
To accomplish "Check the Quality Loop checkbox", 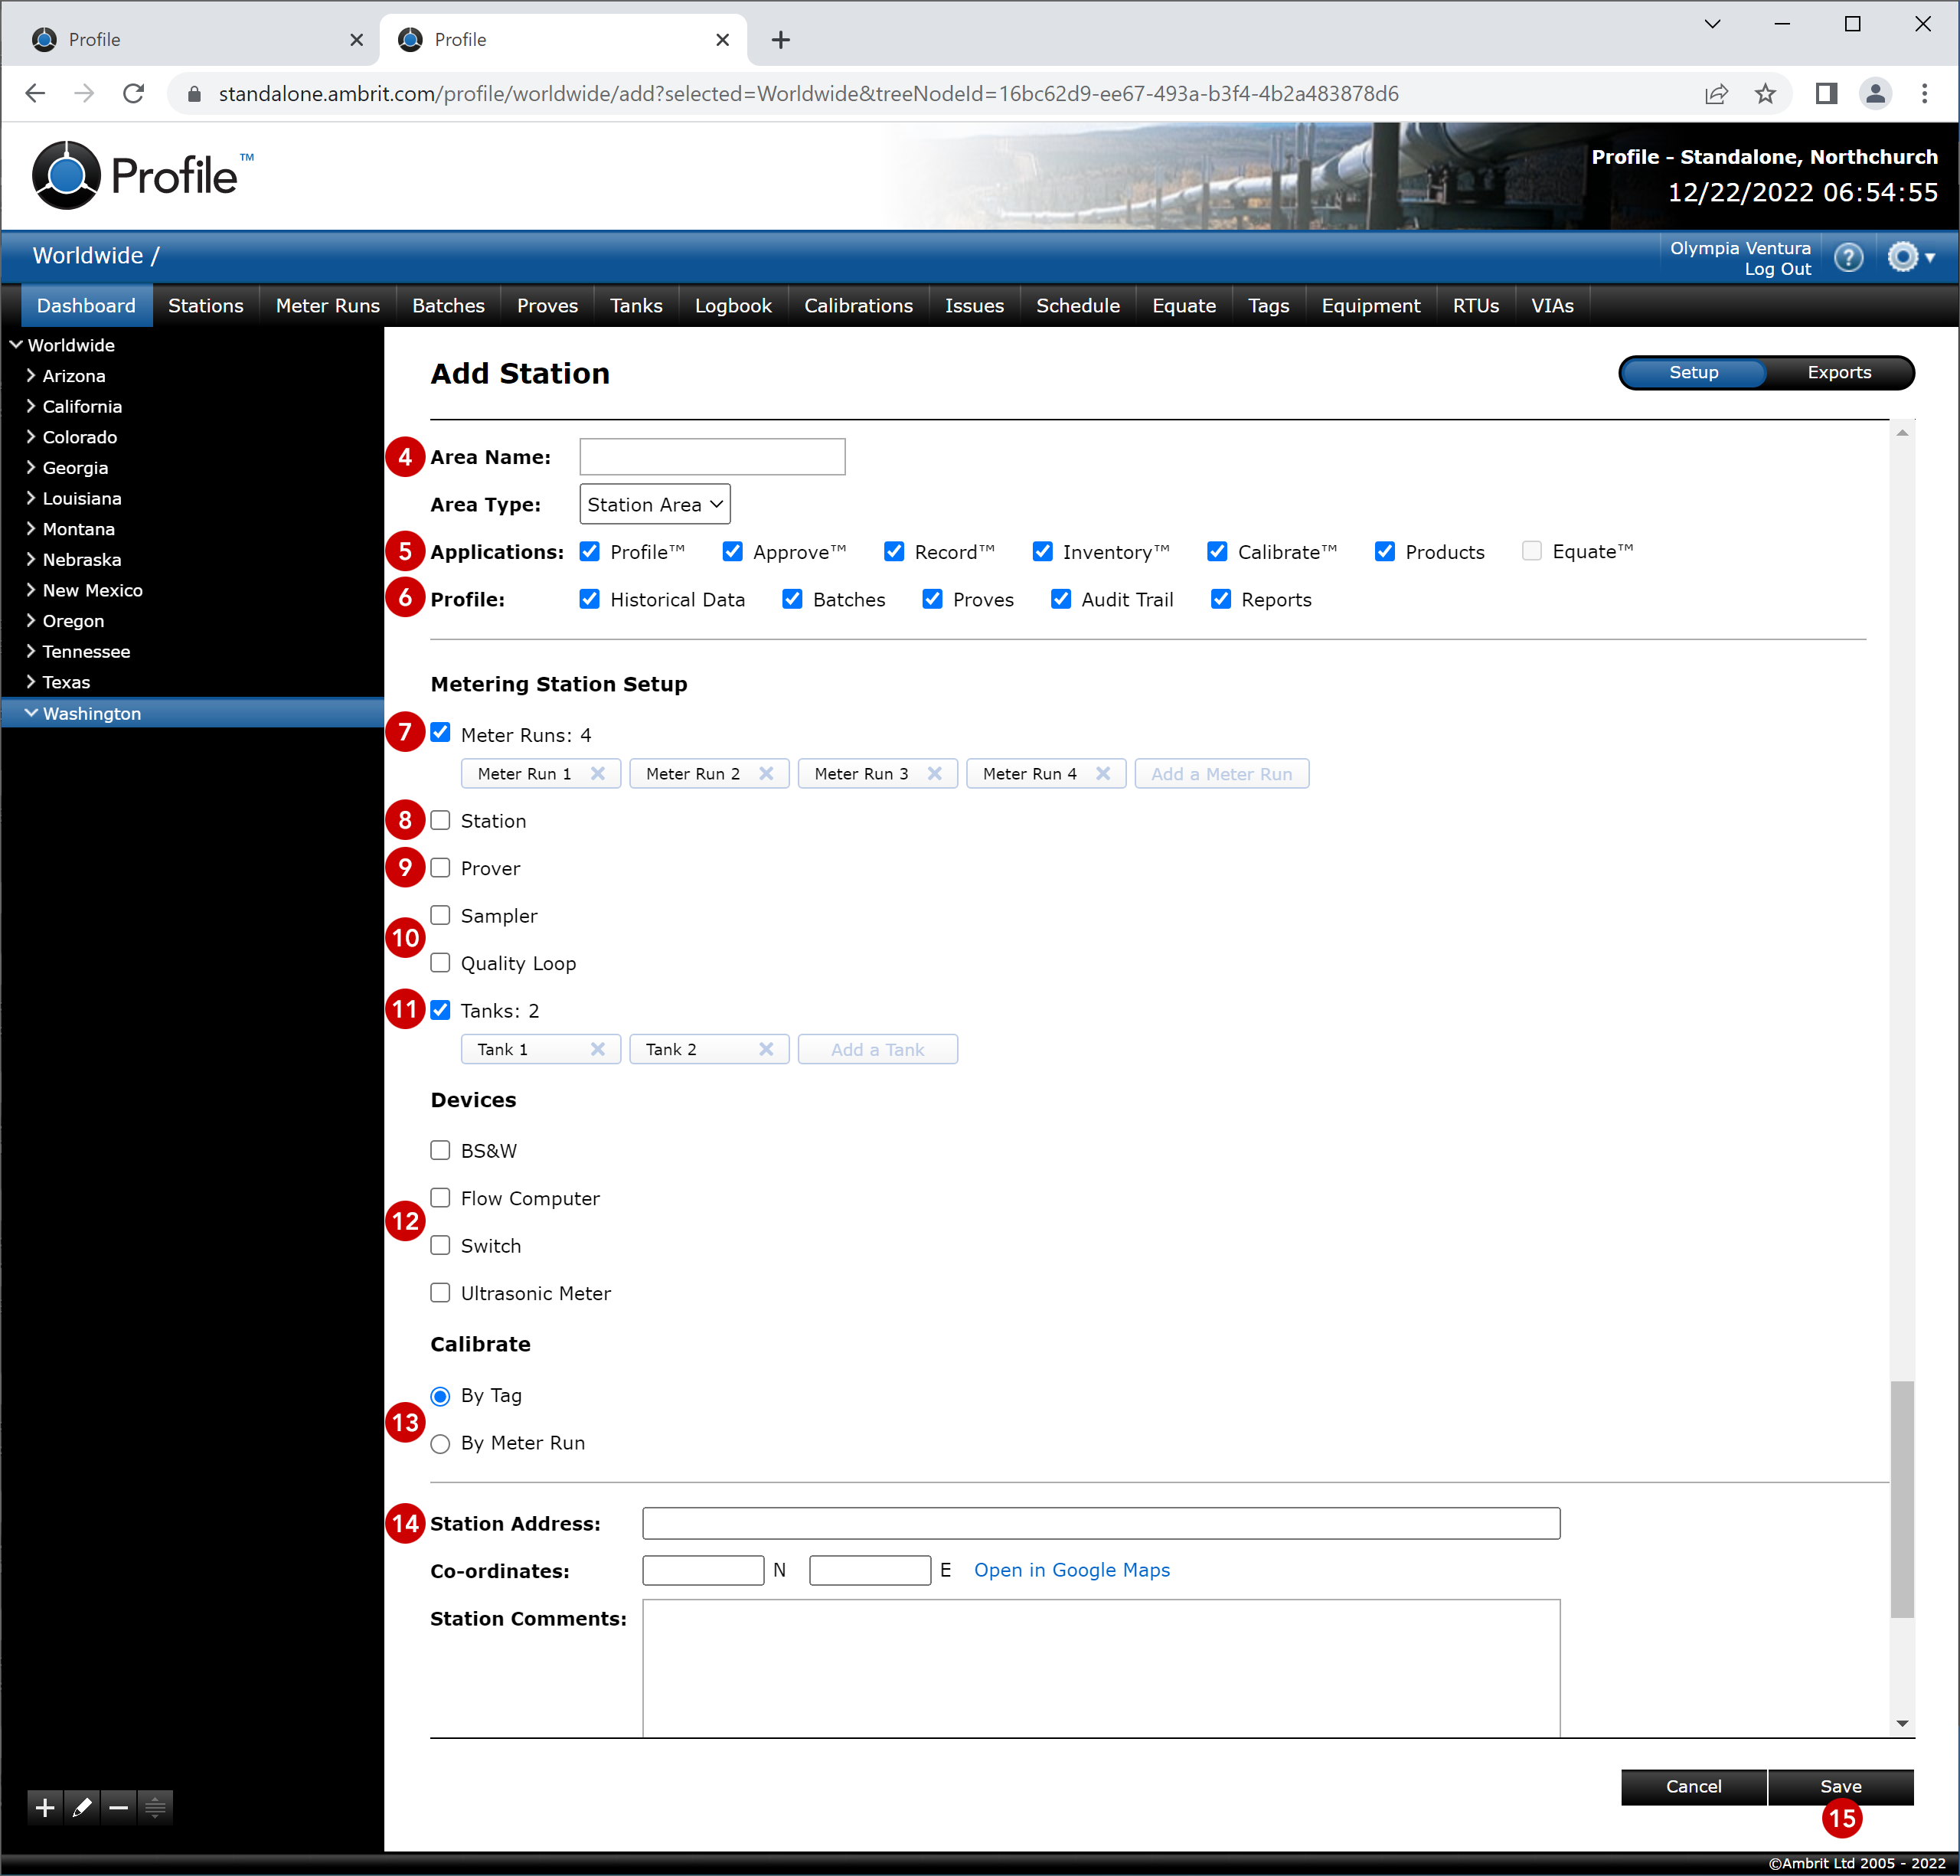I will coord(440,962).
